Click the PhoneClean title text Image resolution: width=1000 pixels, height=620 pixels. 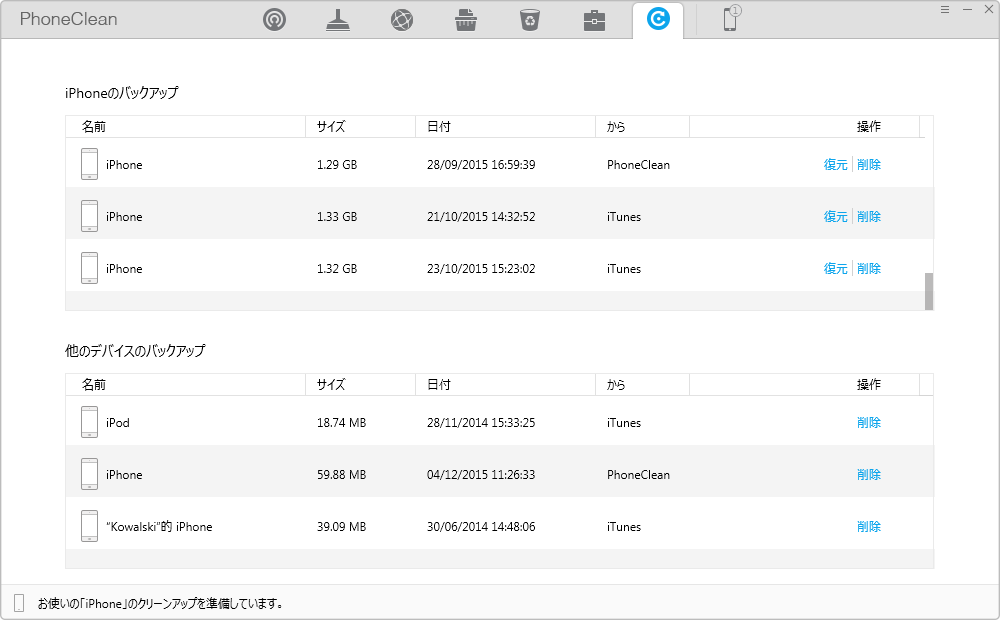click(68, 19)
